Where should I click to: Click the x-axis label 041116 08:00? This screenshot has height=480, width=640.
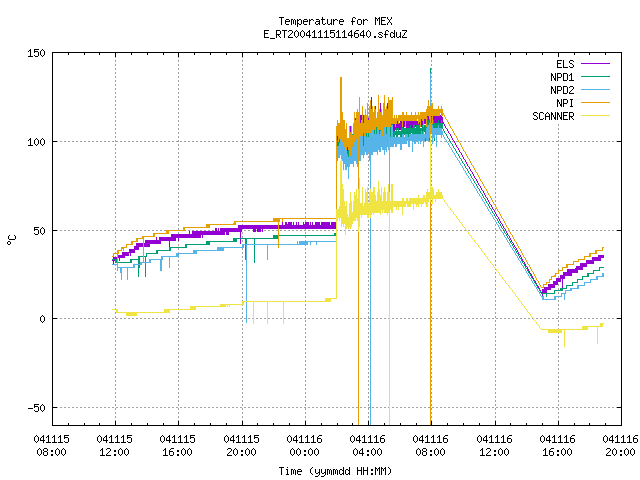(x=431, y=446)
